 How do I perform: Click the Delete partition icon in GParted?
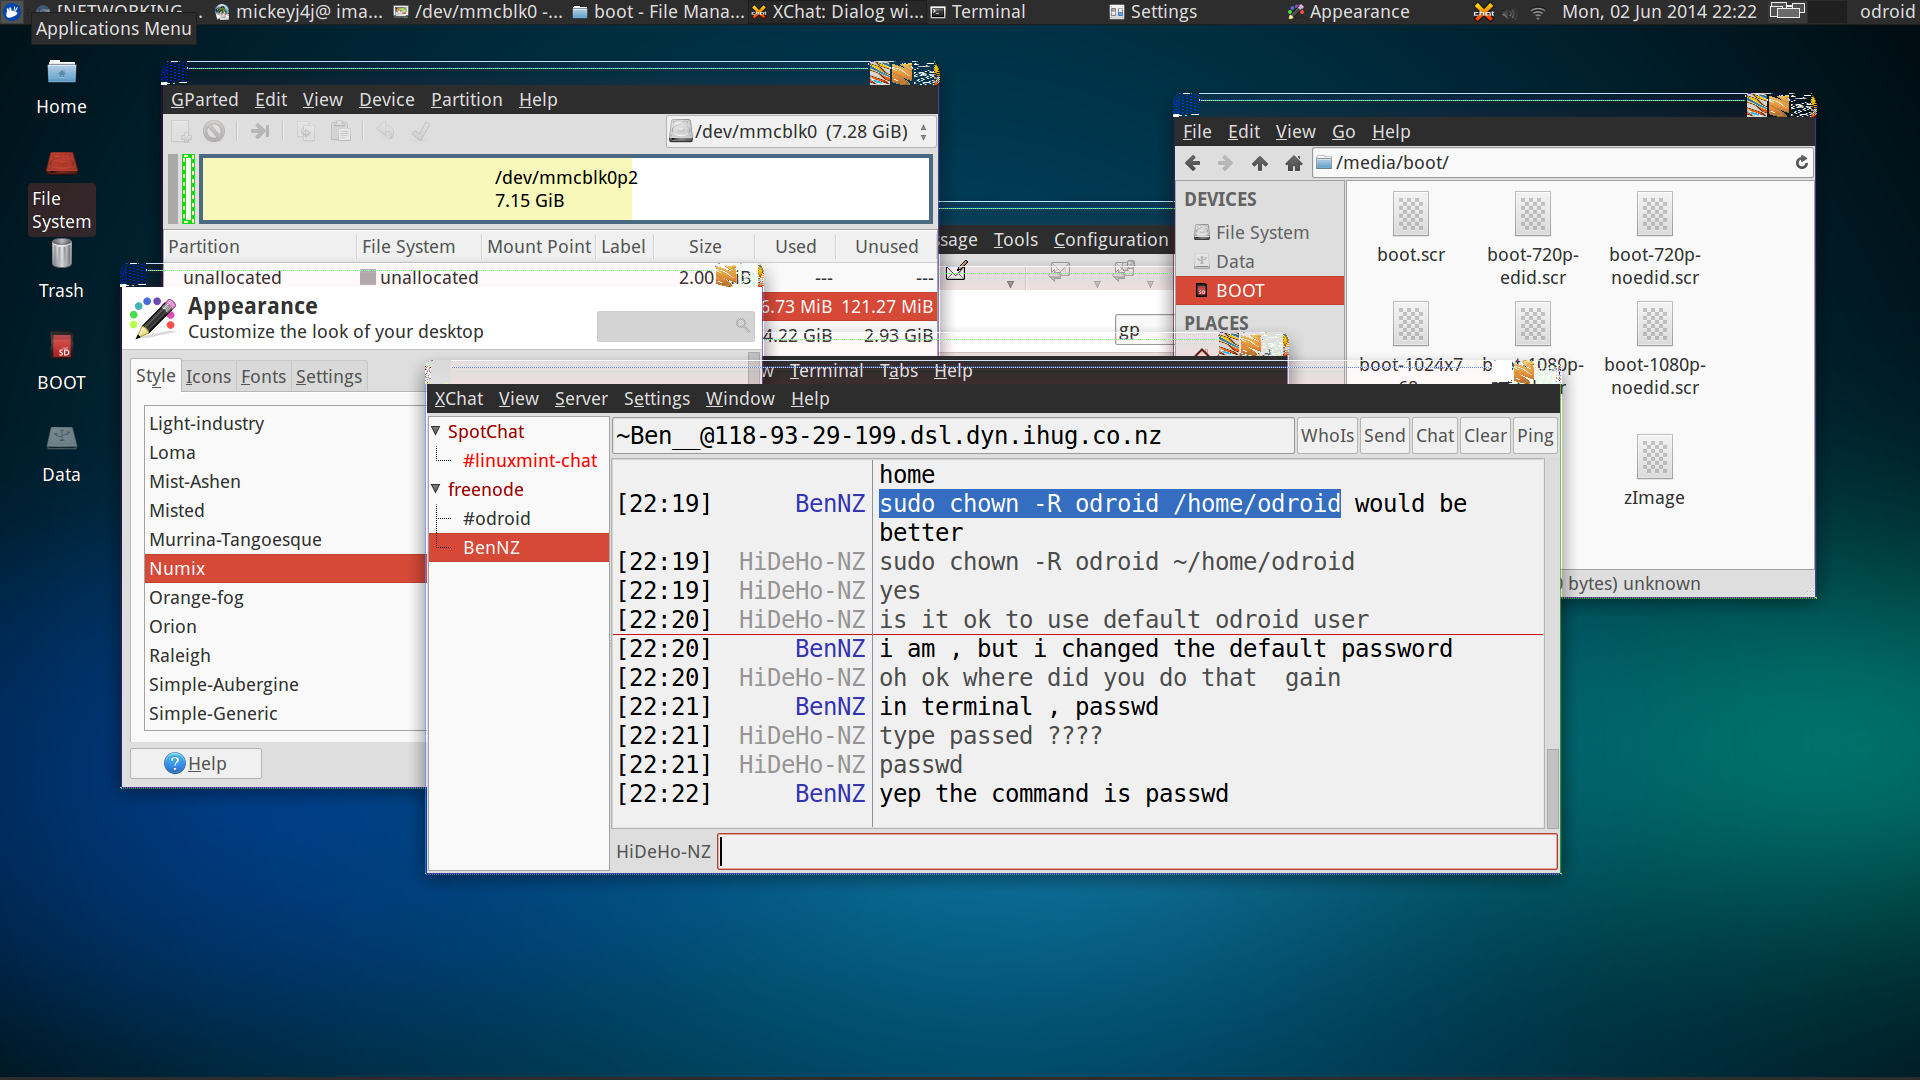coord(214,131)
